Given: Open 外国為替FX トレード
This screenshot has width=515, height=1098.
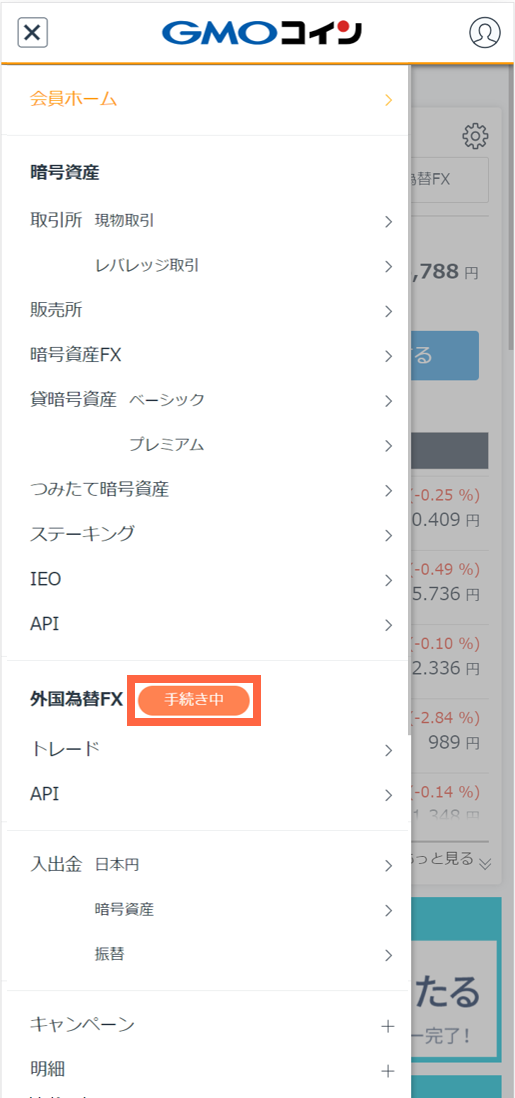Looking at the screenshot, I should 206,750.
